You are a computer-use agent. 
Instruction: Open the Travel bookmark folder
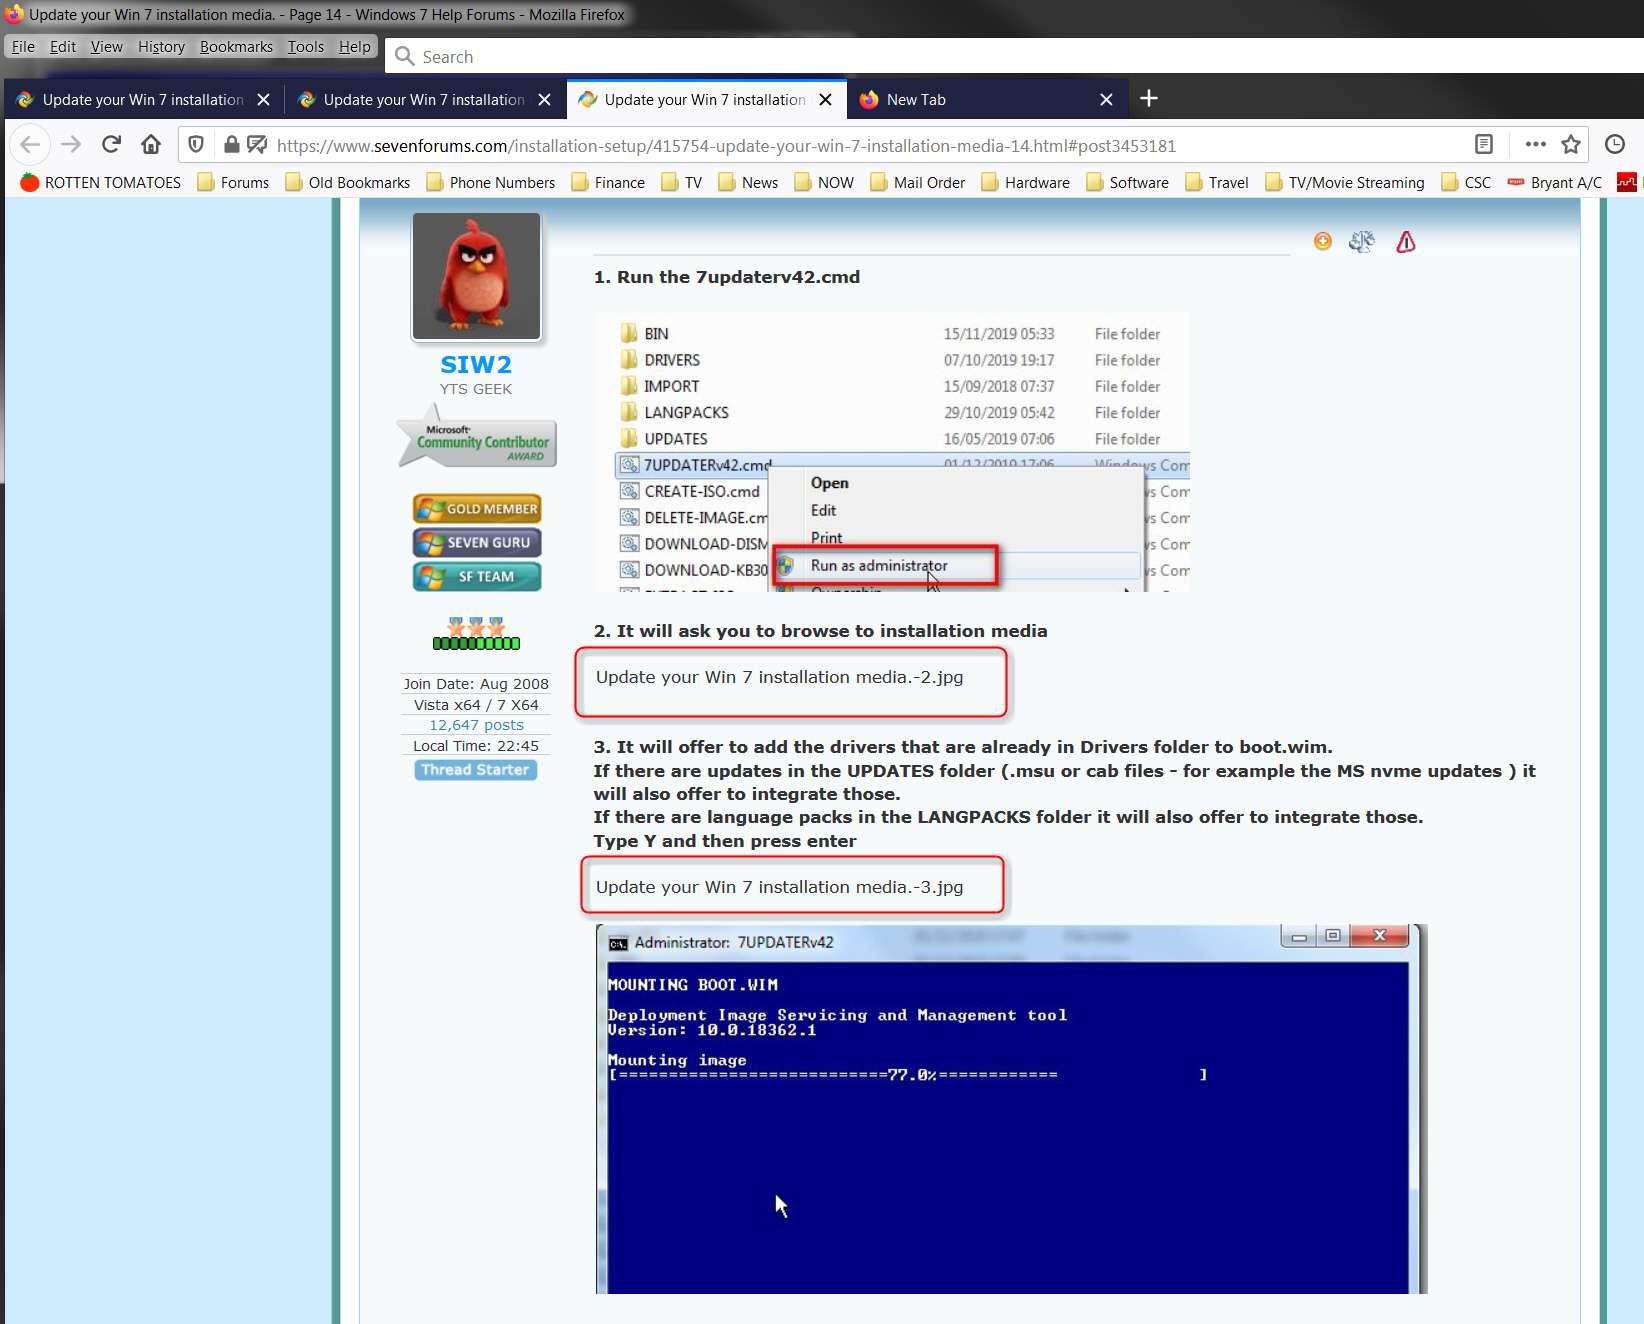click(1217, 182)
